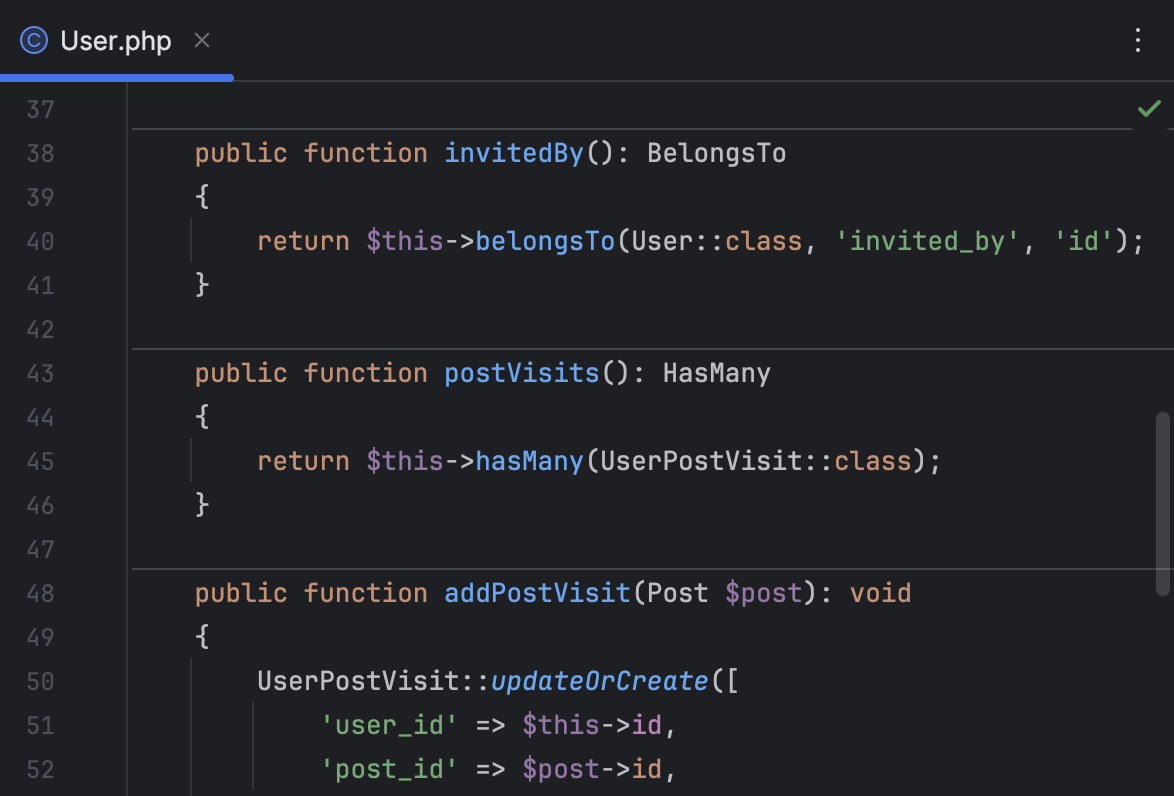Click the 'invited_by' string literal

coord(927,241)
